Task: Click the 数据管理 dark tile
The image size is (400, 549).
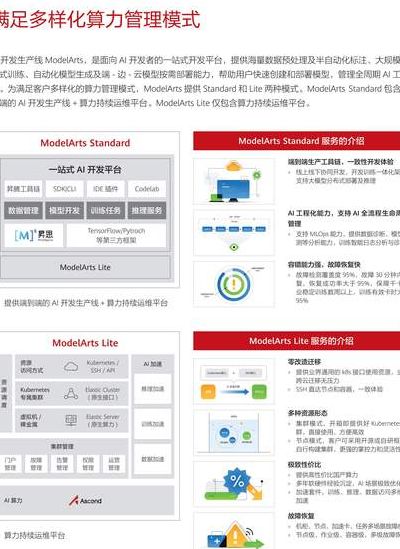Action: coord(23,210)
